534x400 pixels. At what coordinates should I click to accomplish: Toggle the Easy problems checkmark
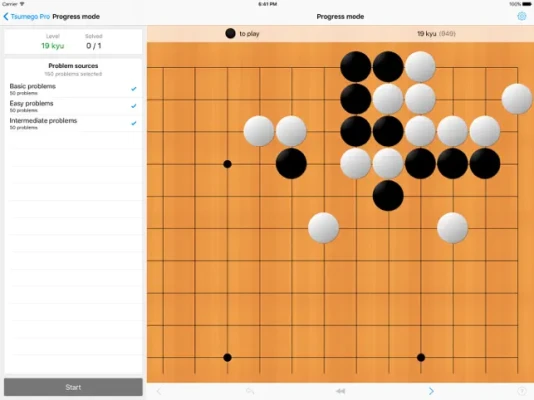pyautogui.click(x=134, y=106)
